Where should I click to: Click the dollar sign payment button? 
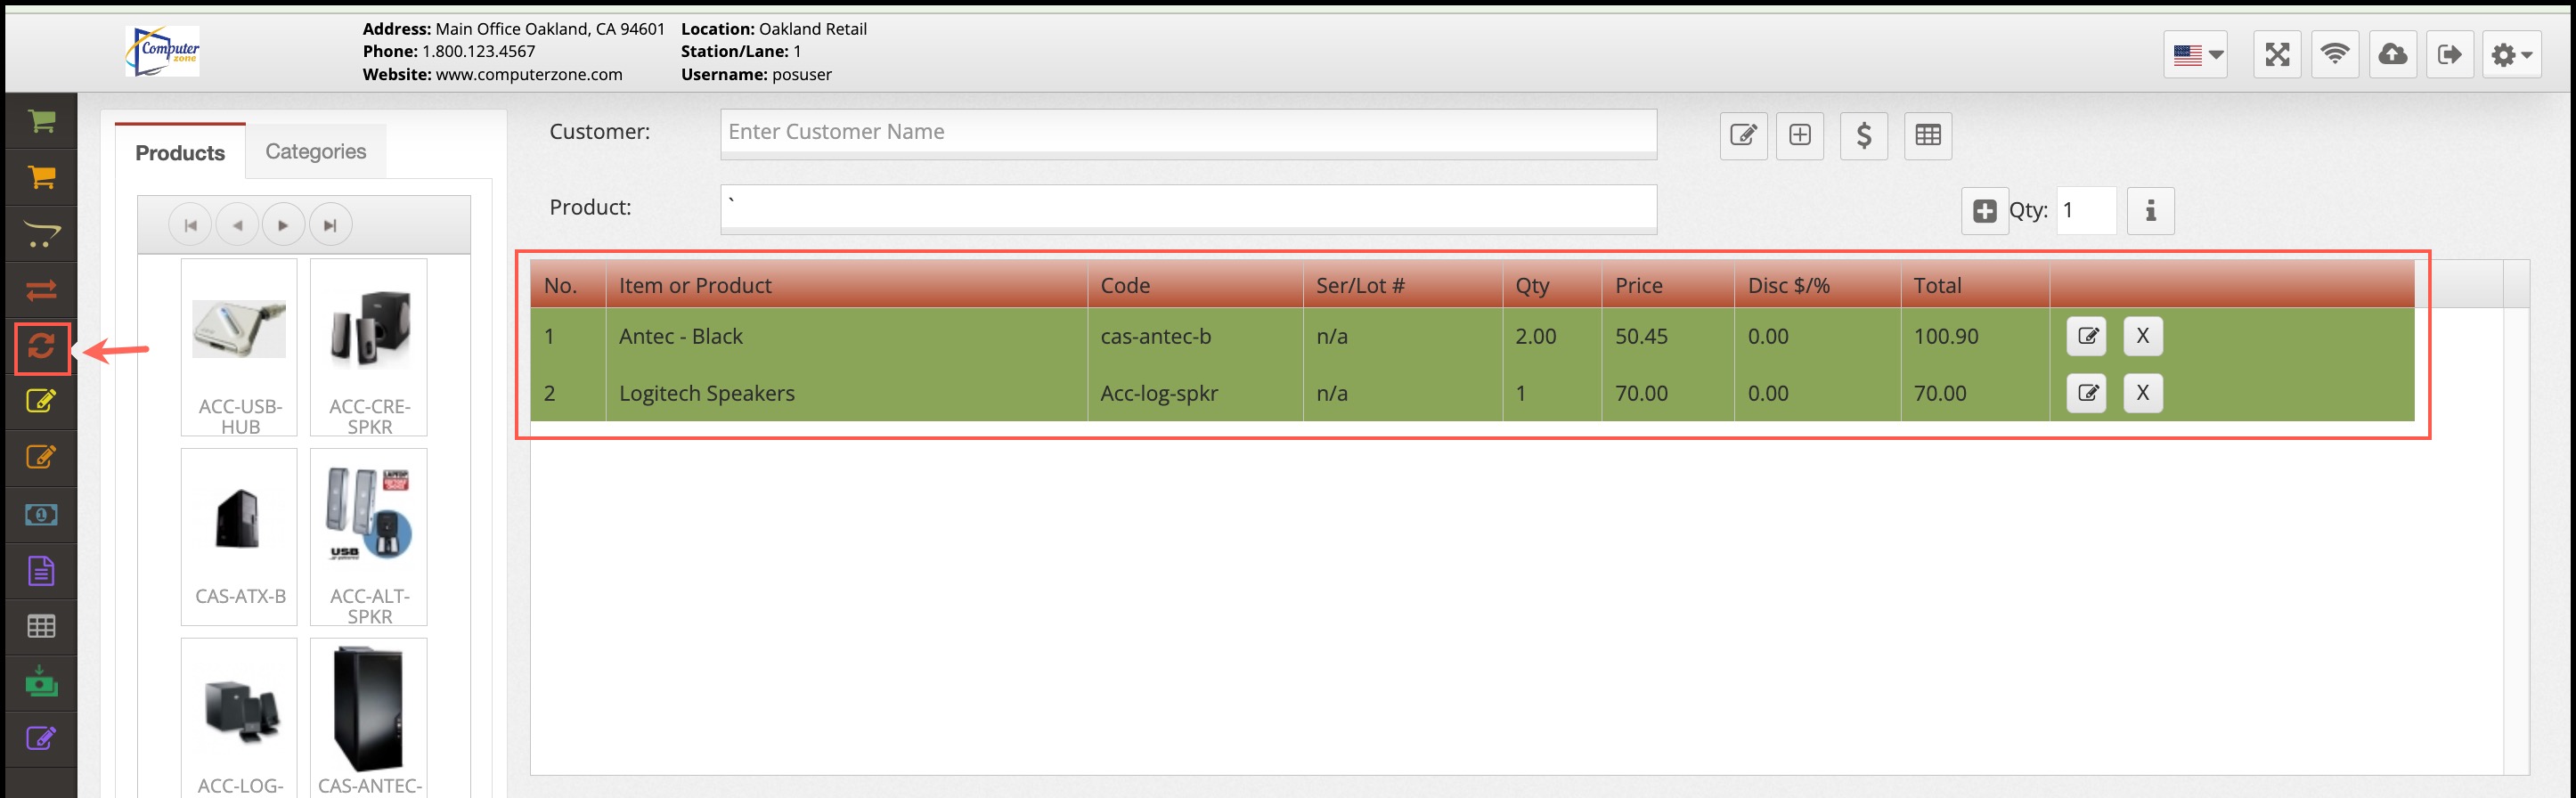pos(1864,135)
